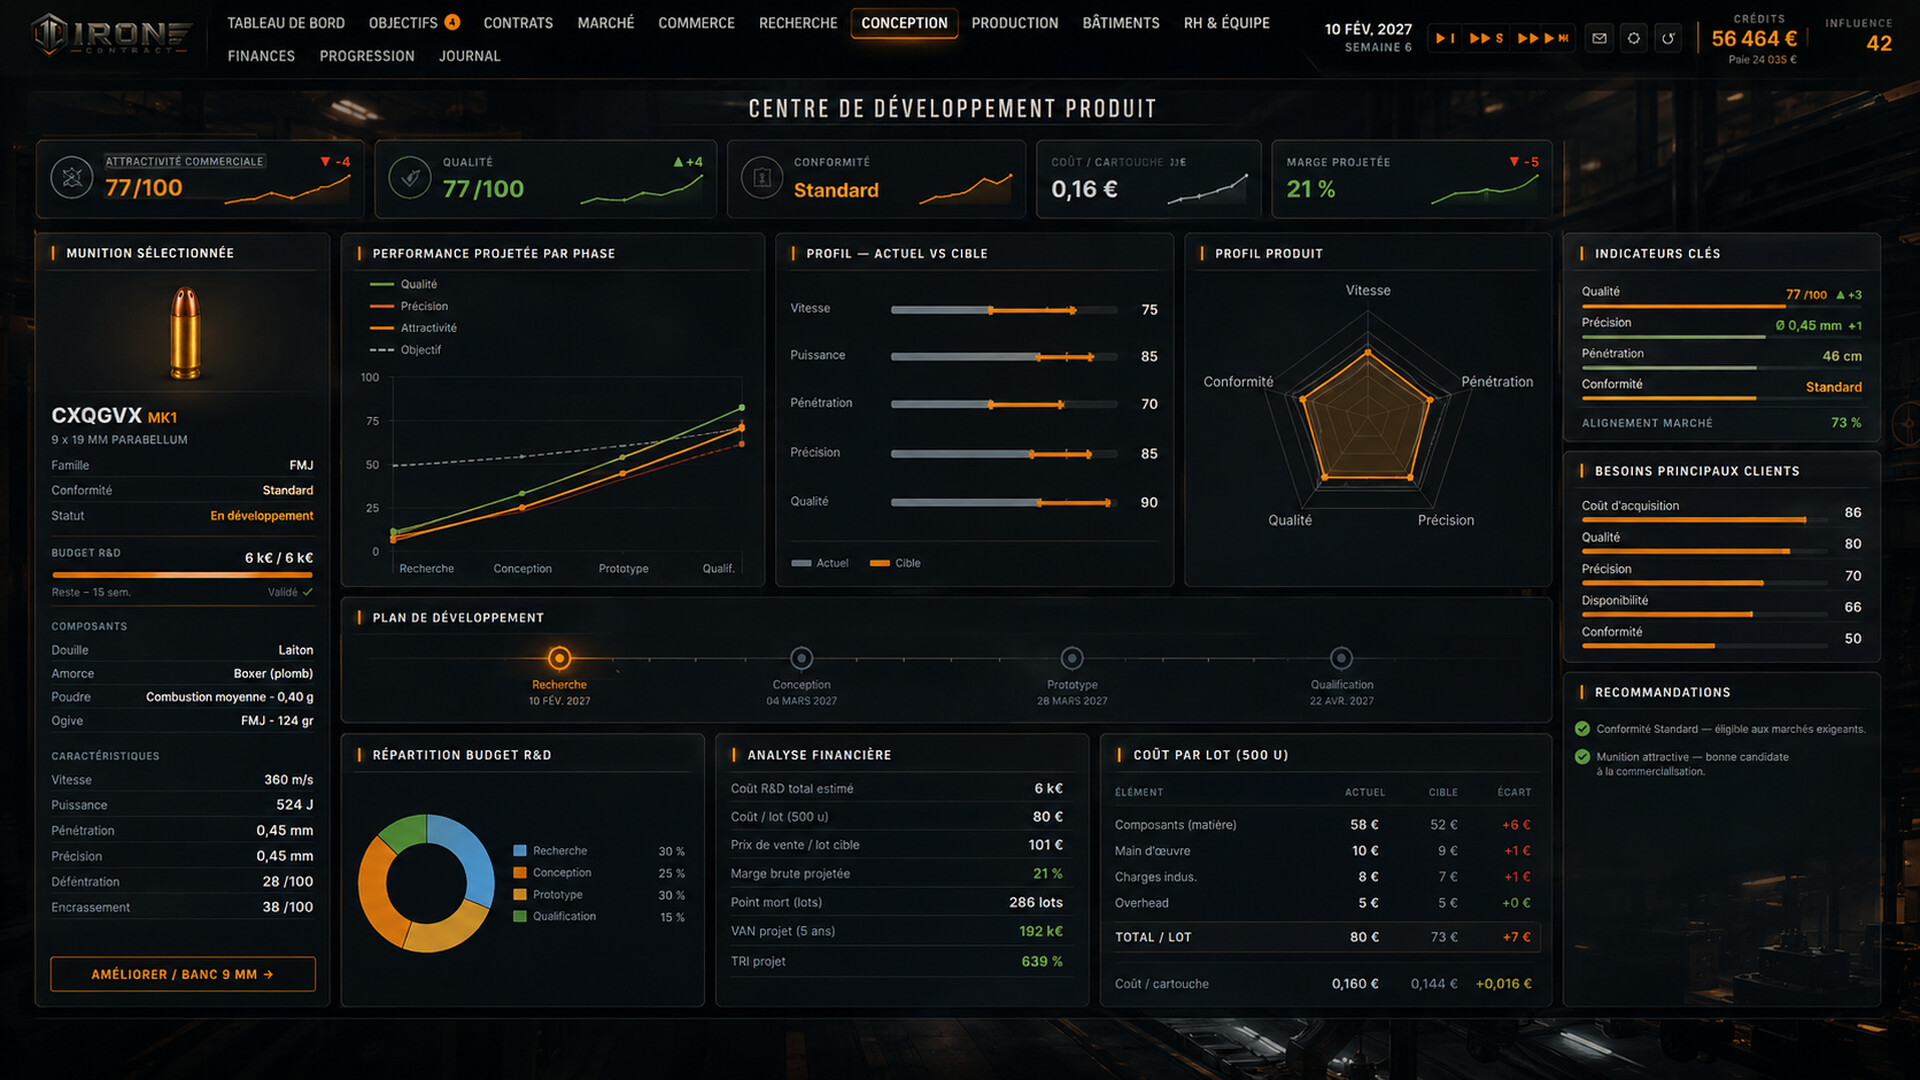Open the mail envelope icon
The image size is (1920, 1080).
pos(1599,38)
